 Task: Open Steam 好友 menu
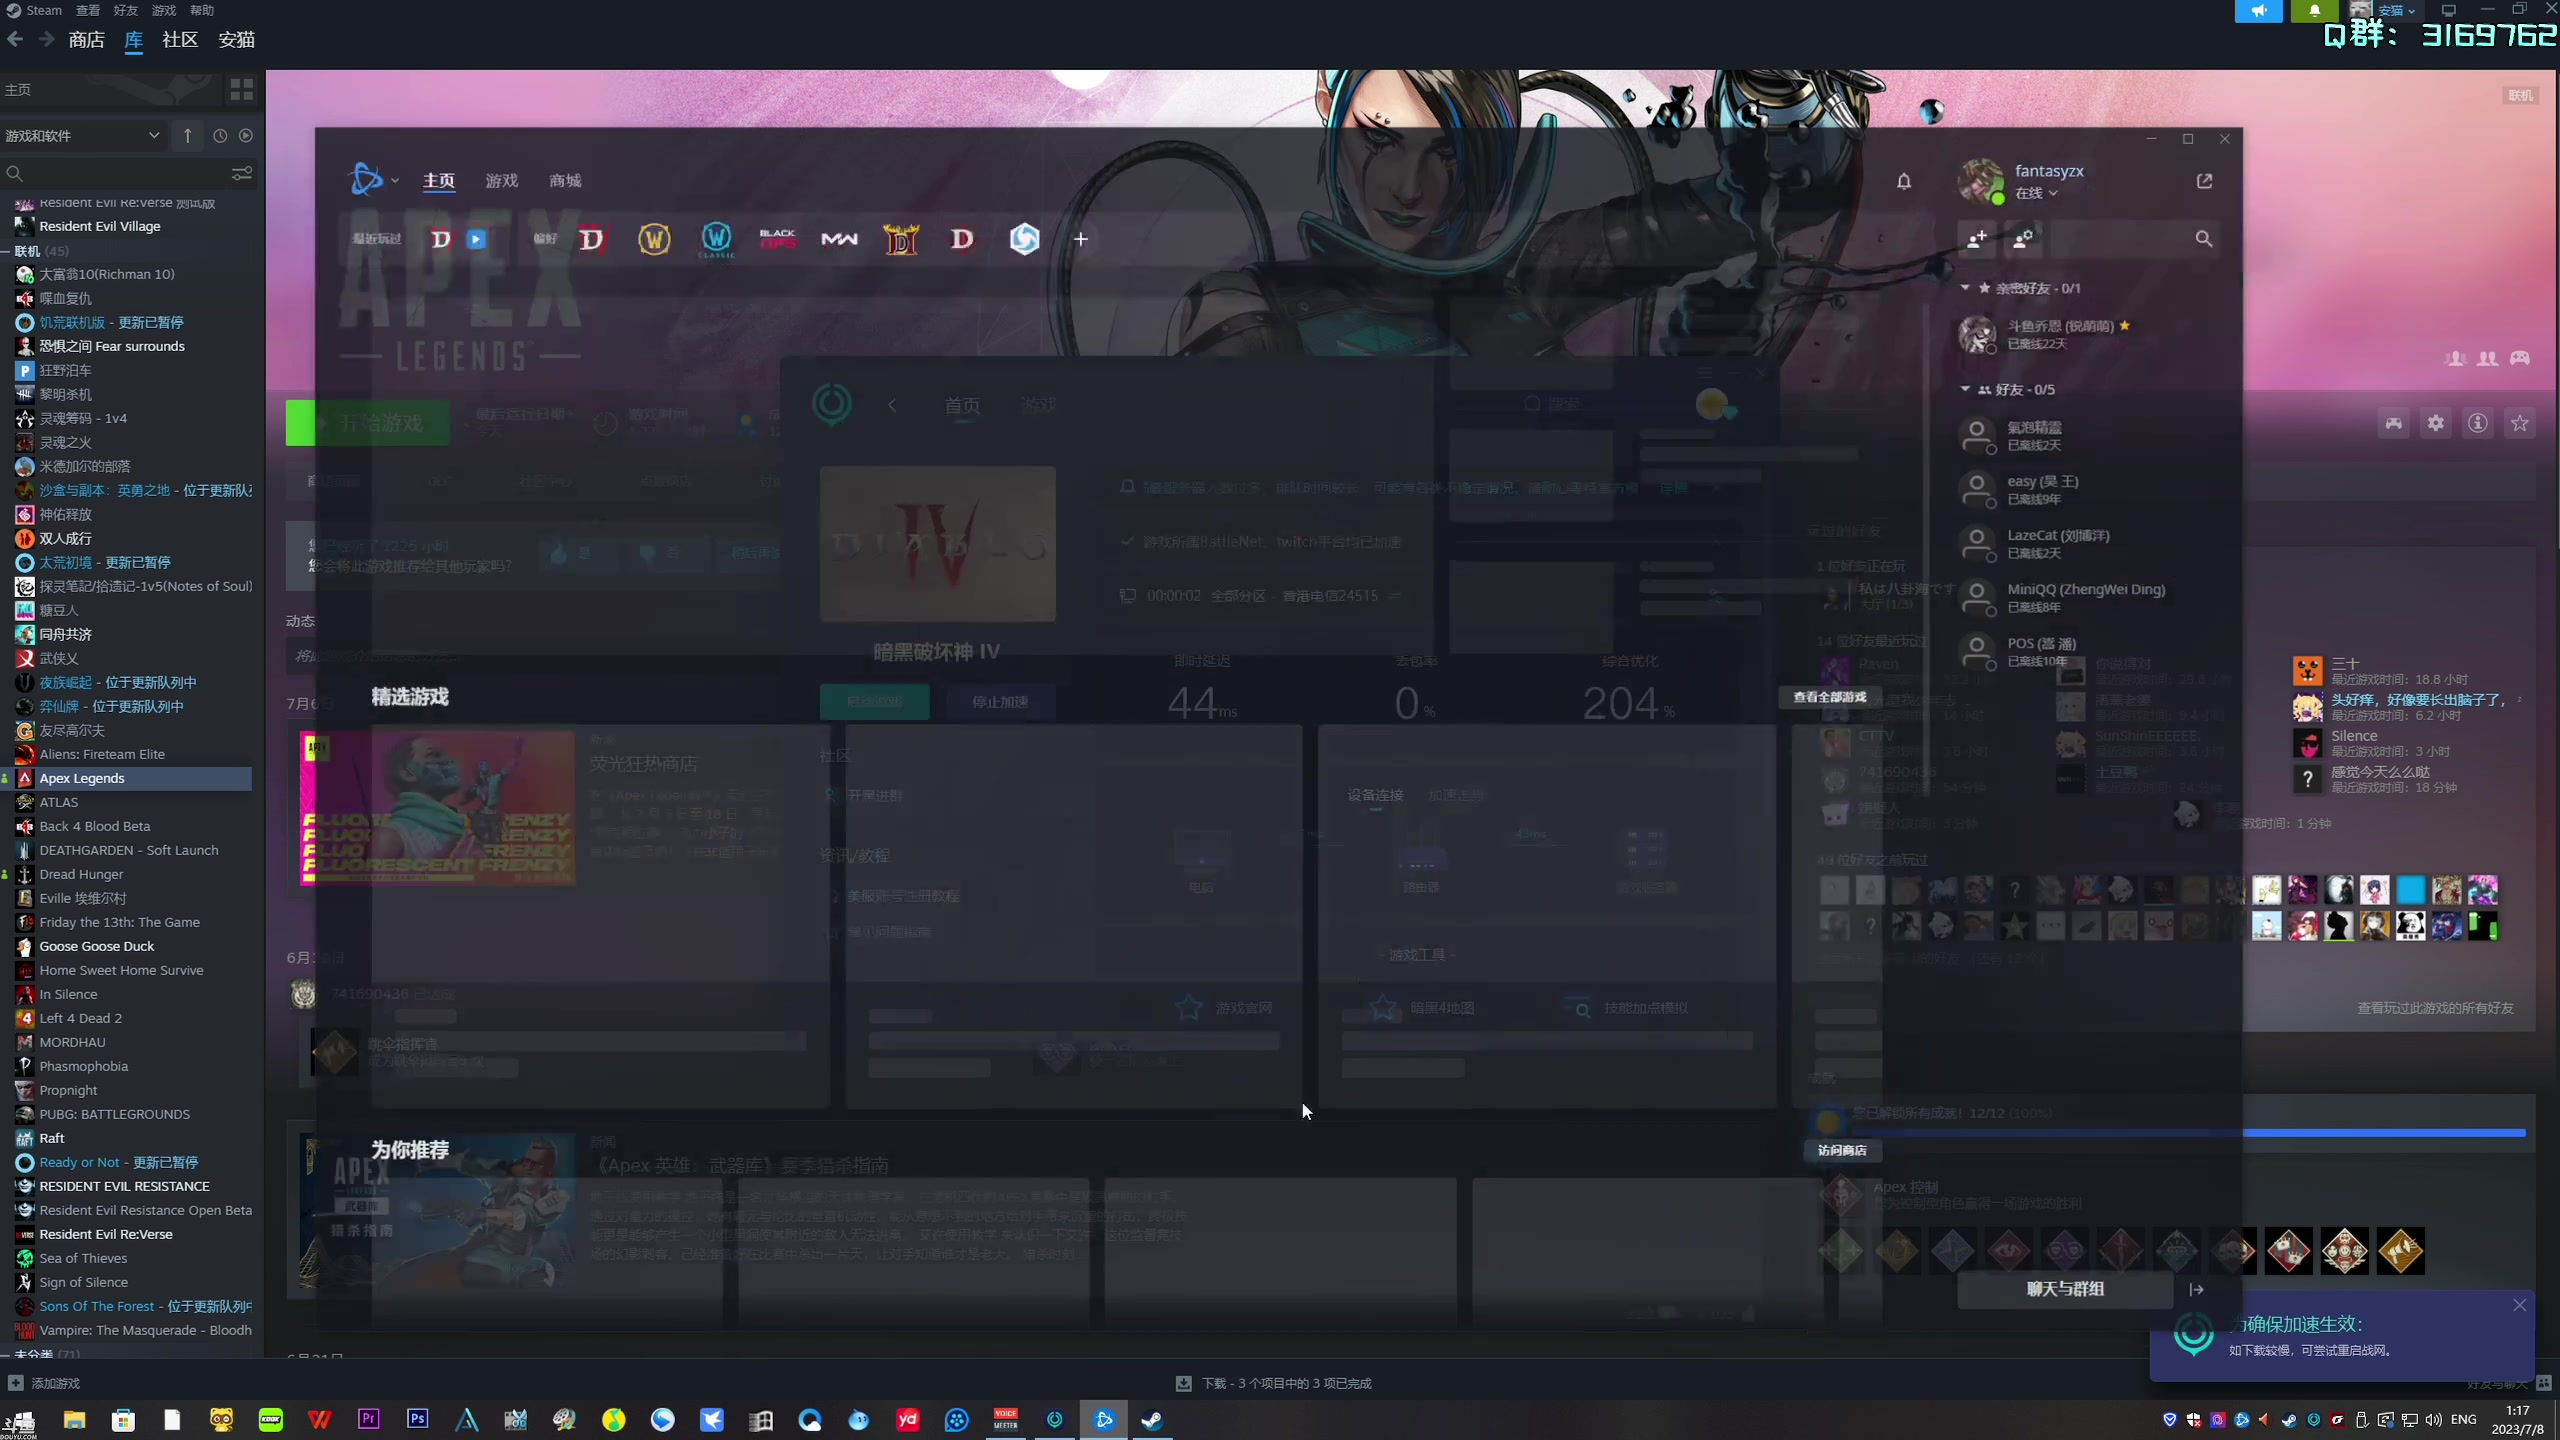click(x=126, y=10)
